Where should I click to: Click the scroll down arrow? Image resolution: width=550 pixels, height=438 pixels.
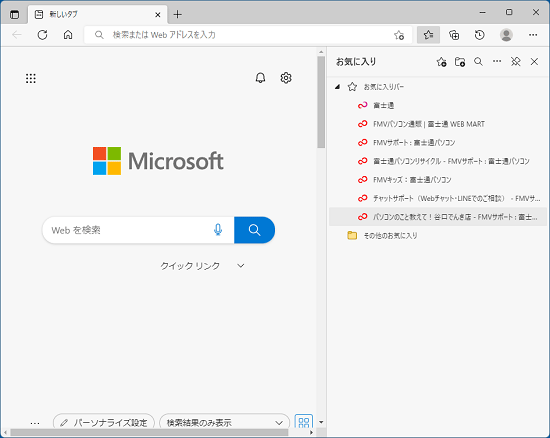[x=321, y=422]
